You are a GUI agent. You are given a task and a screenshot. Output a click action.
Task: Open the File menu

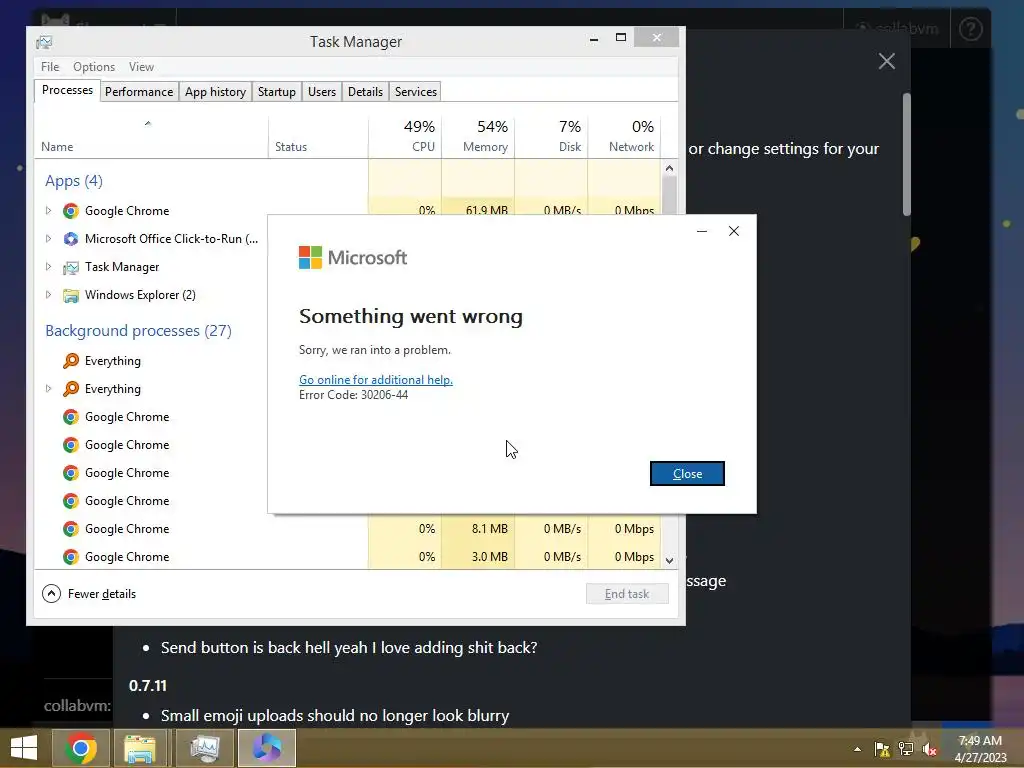click(x=50, y=67)
